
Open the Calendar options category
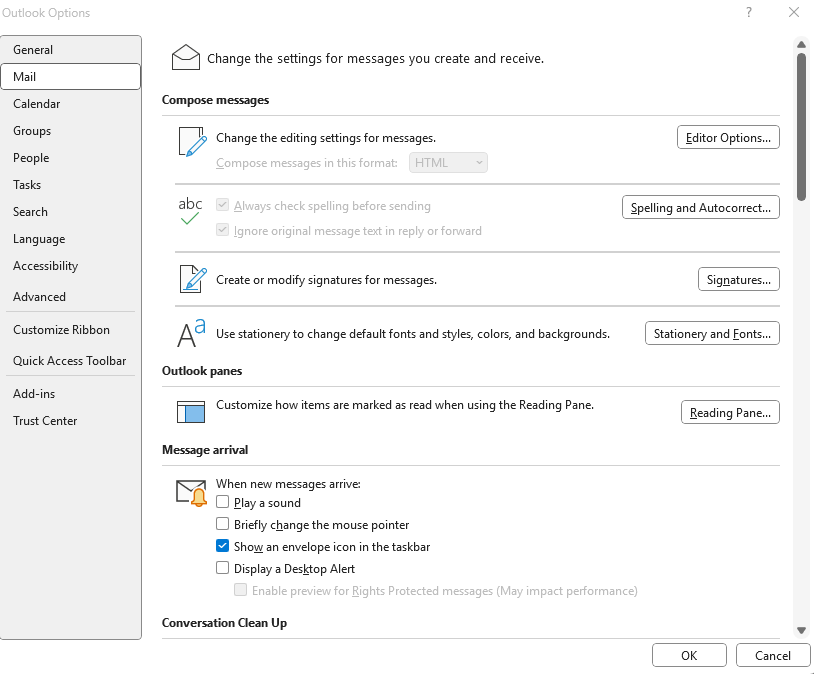71,104
